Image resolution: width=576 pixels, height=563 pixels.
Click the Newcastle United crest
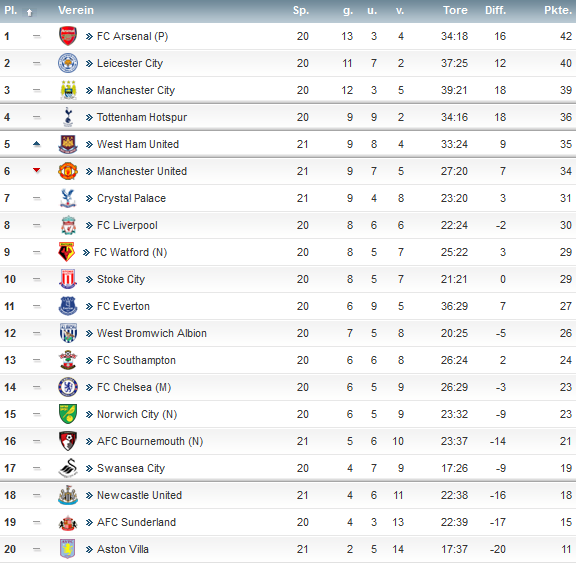[68, 495]
